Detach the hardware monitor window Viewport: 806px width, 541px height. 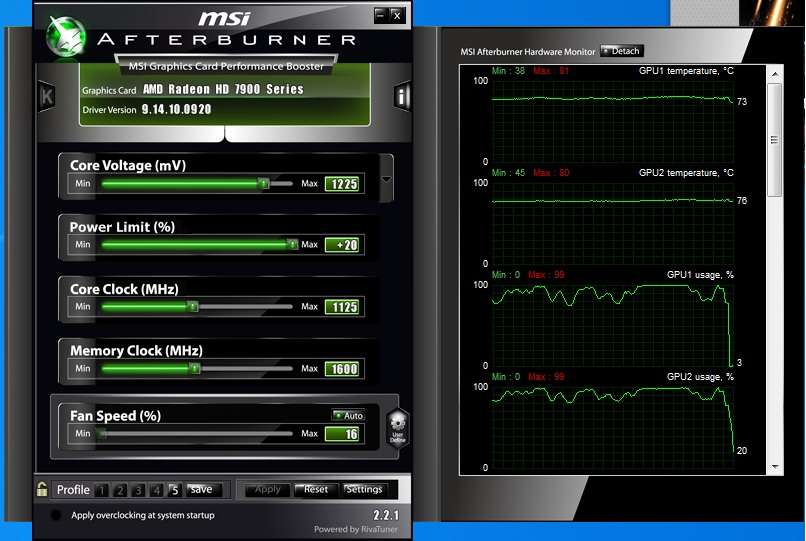pyautogui.click(x=622, y=51)
